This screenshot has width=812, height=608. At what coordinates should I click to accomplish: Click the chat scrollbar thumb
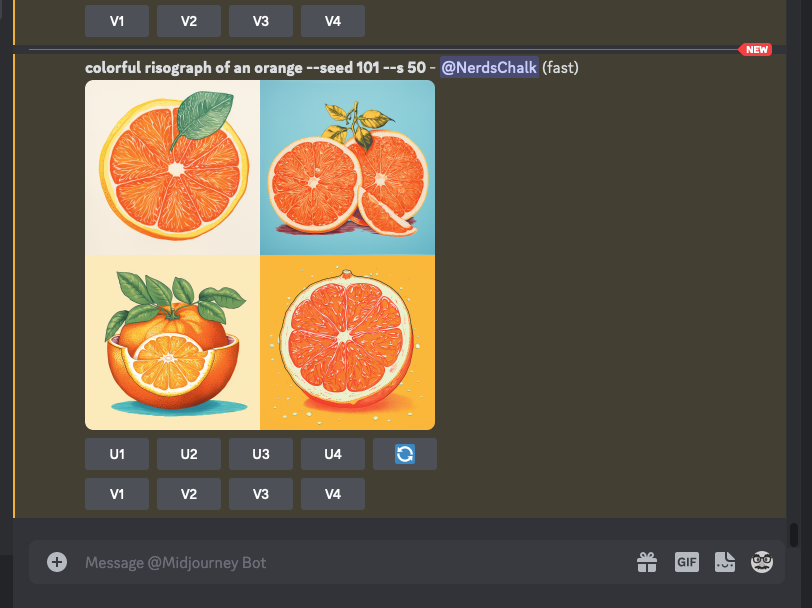(794, 535)
